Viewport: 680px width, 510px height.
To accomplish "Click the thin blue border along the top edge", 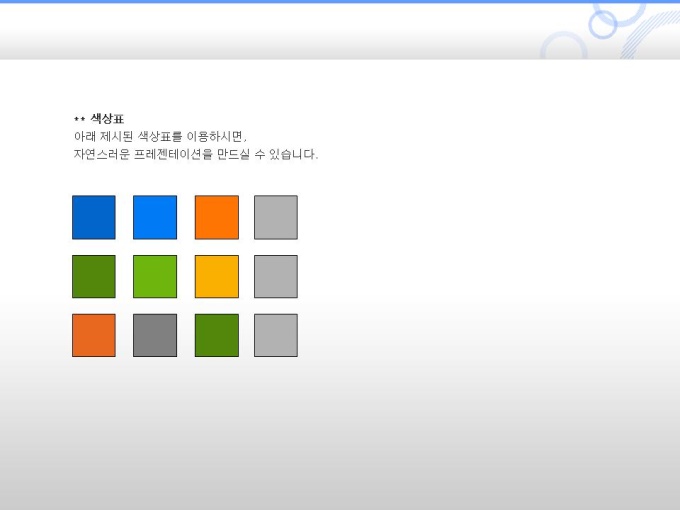I will point(300,1).
